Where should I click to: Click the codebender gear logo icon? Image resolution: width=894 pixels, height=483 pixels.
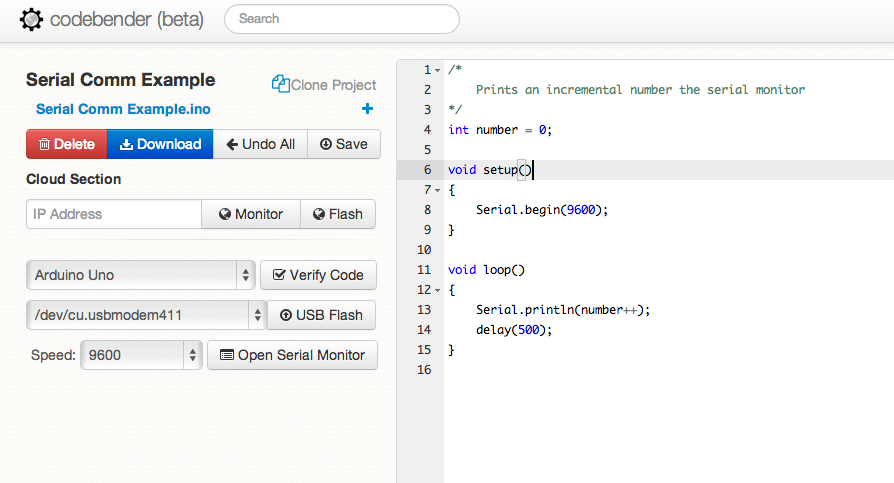pyautogui.click(x=31, y=19)
